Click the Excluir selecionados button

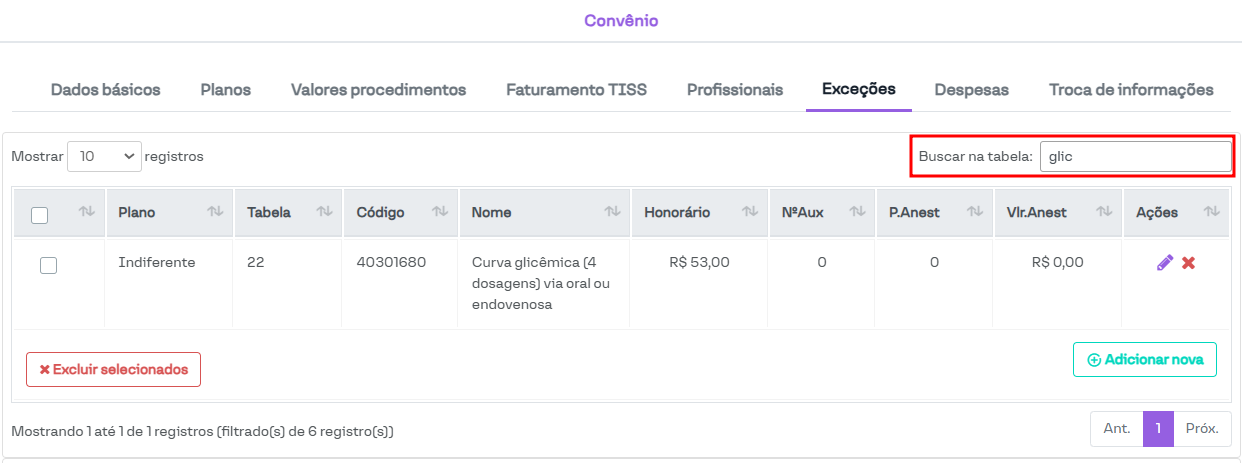coord(113,369)
